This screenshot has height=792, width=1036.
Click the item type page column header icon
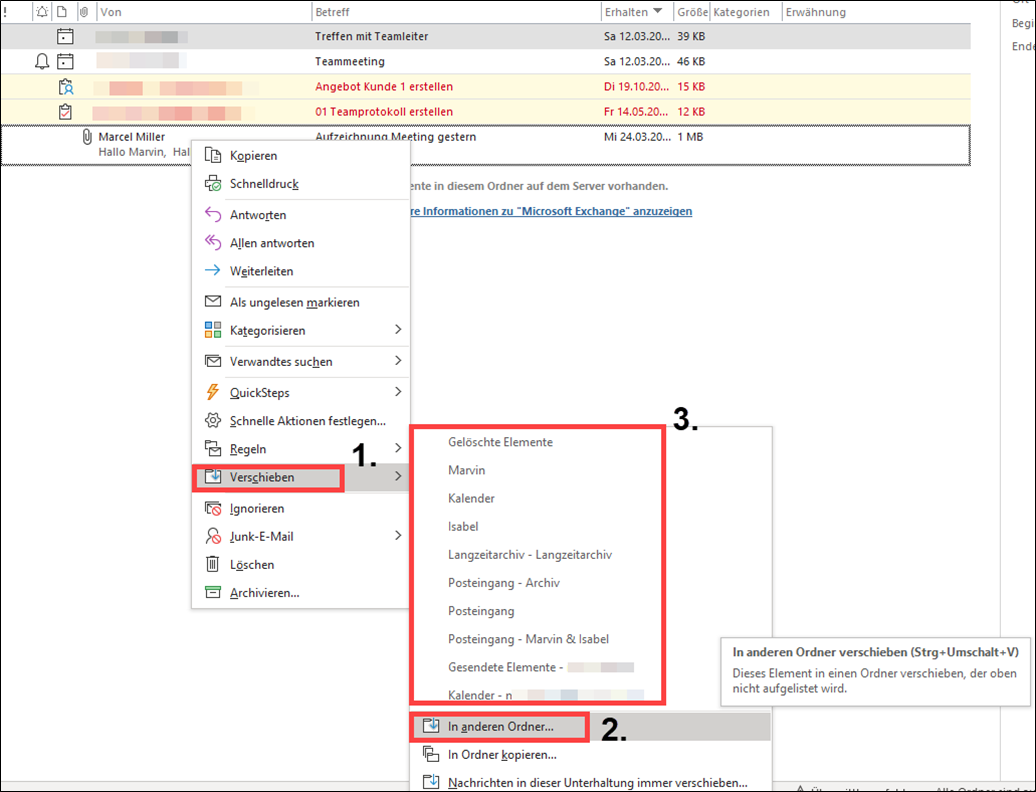coord(61,12)
